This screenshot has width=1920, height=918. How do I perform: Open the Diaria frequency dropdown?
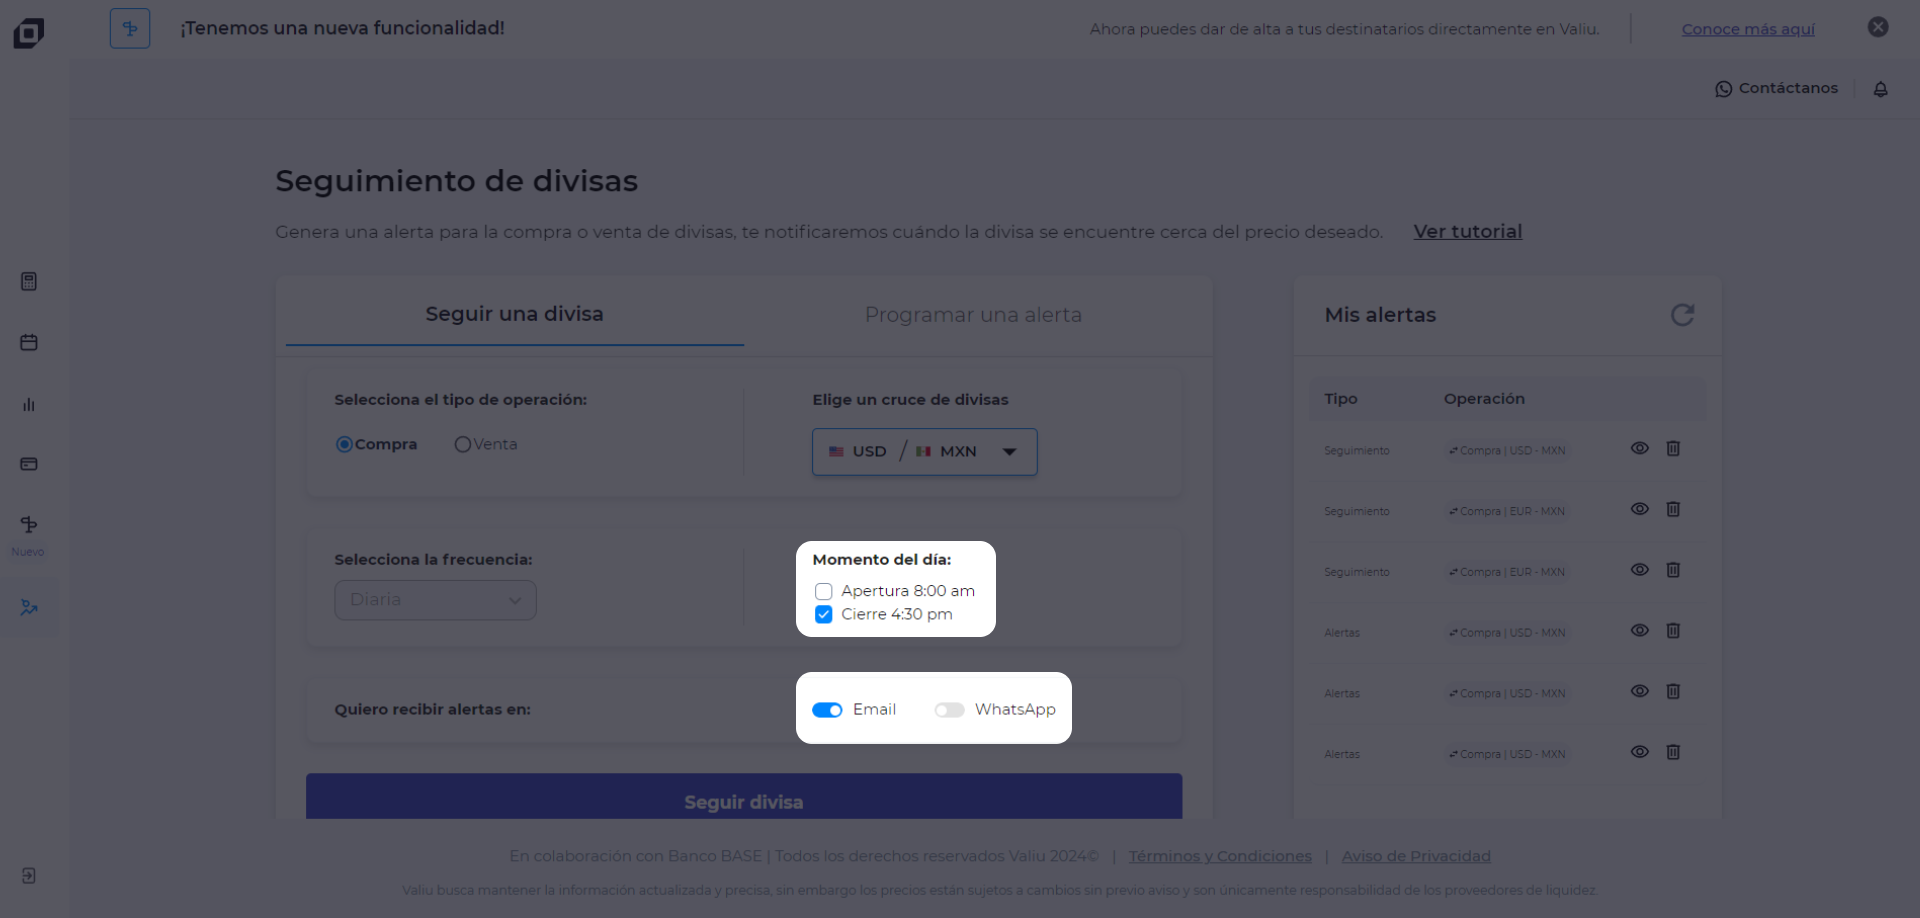[x=435, y=600]
